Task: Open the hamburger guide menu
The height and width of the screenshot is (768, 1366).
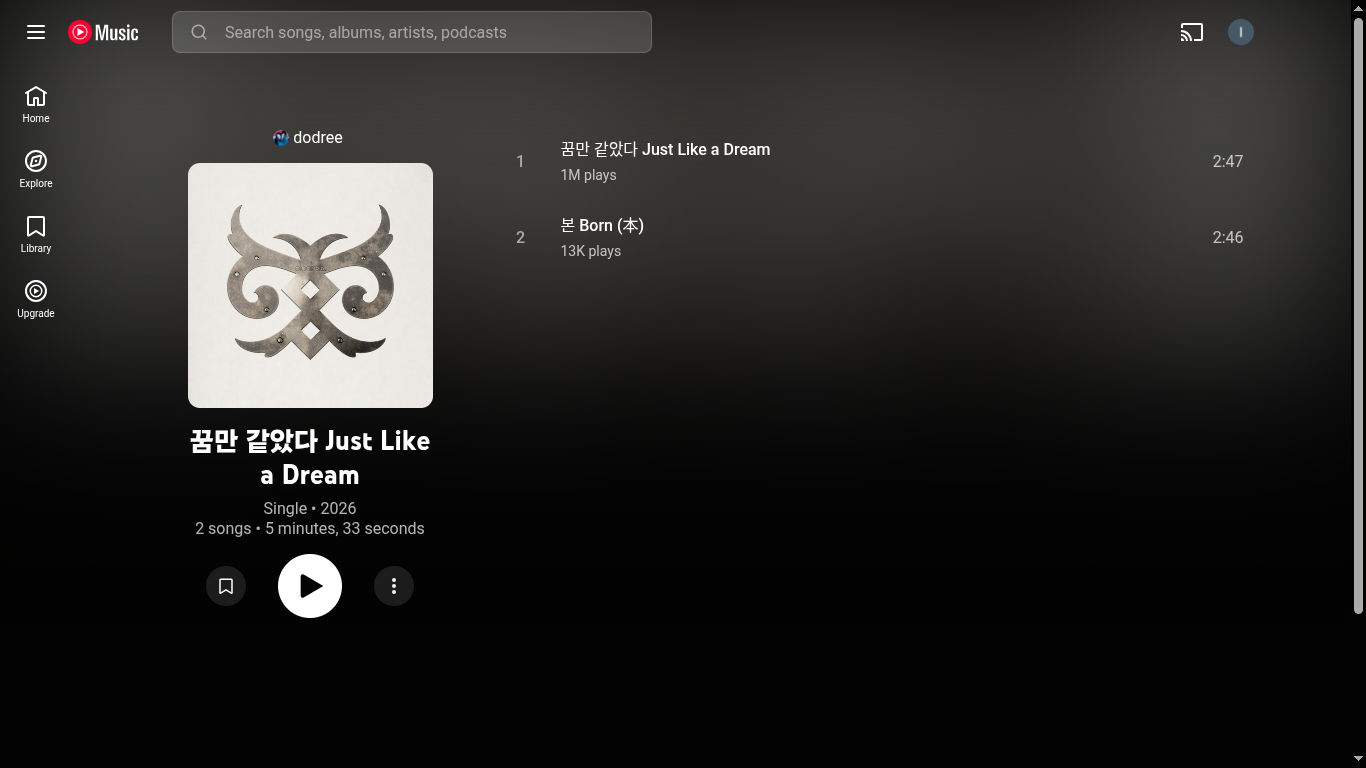Action: pos(36,32)
